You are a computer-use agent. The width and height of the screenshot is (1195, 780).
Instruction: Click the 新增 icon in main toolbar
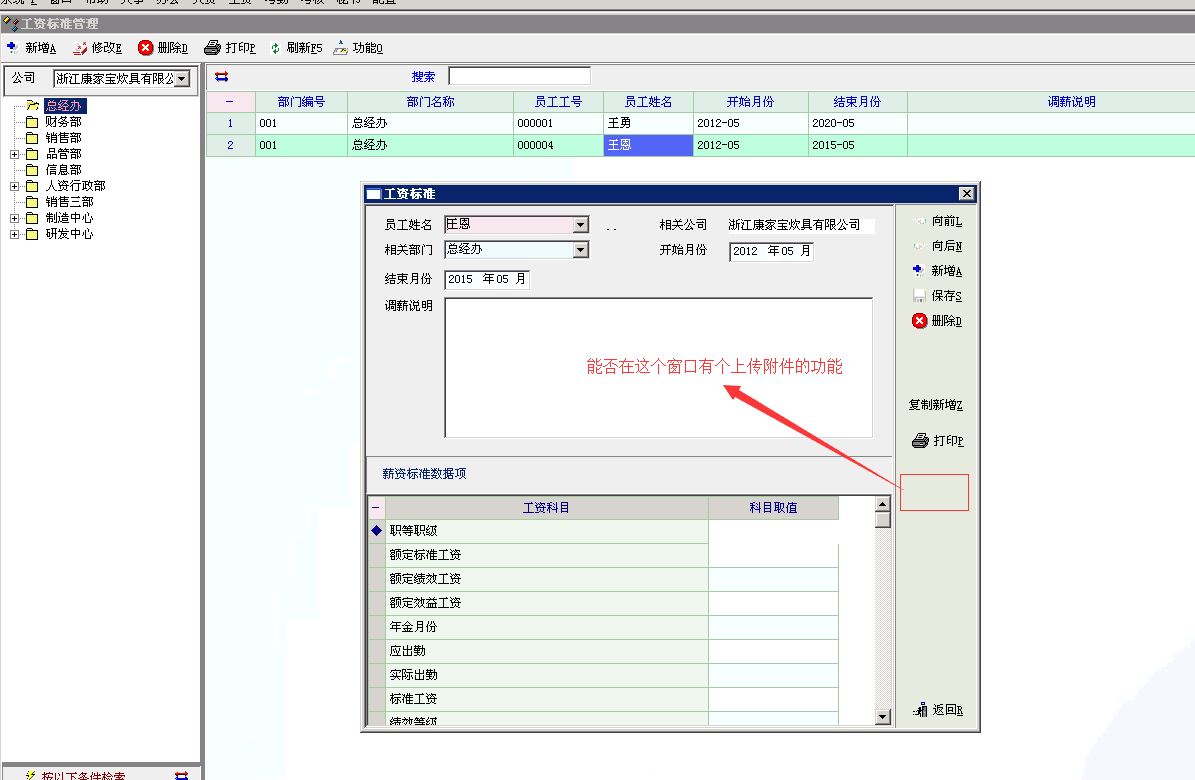(x=12, y=47)
